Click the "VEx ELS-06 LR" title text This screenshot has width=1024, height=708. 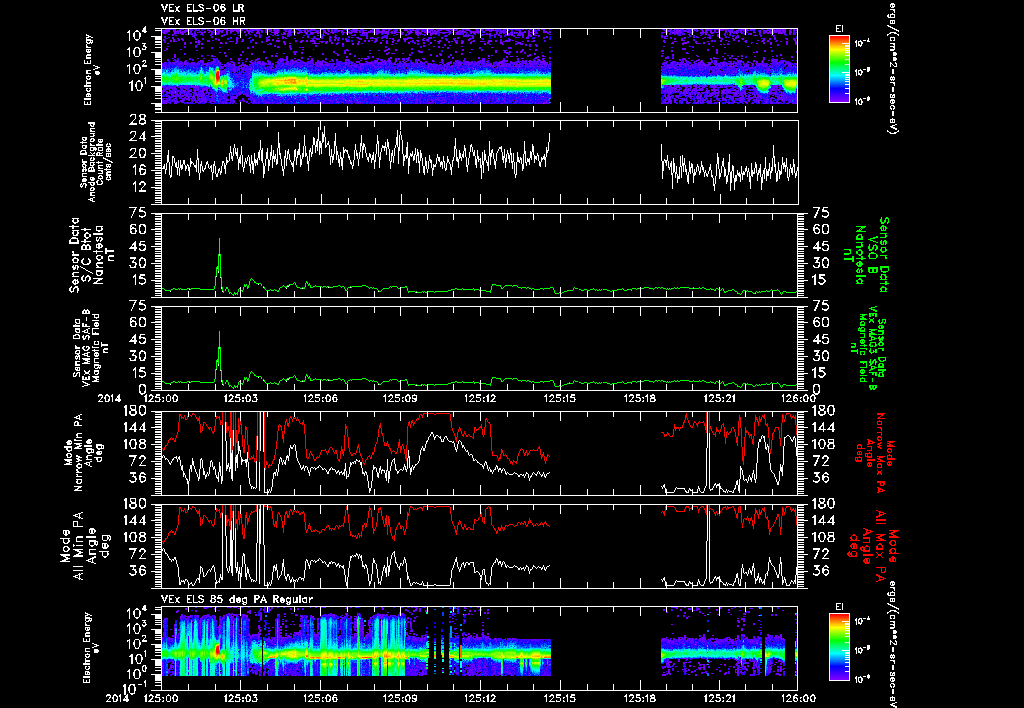203,8
